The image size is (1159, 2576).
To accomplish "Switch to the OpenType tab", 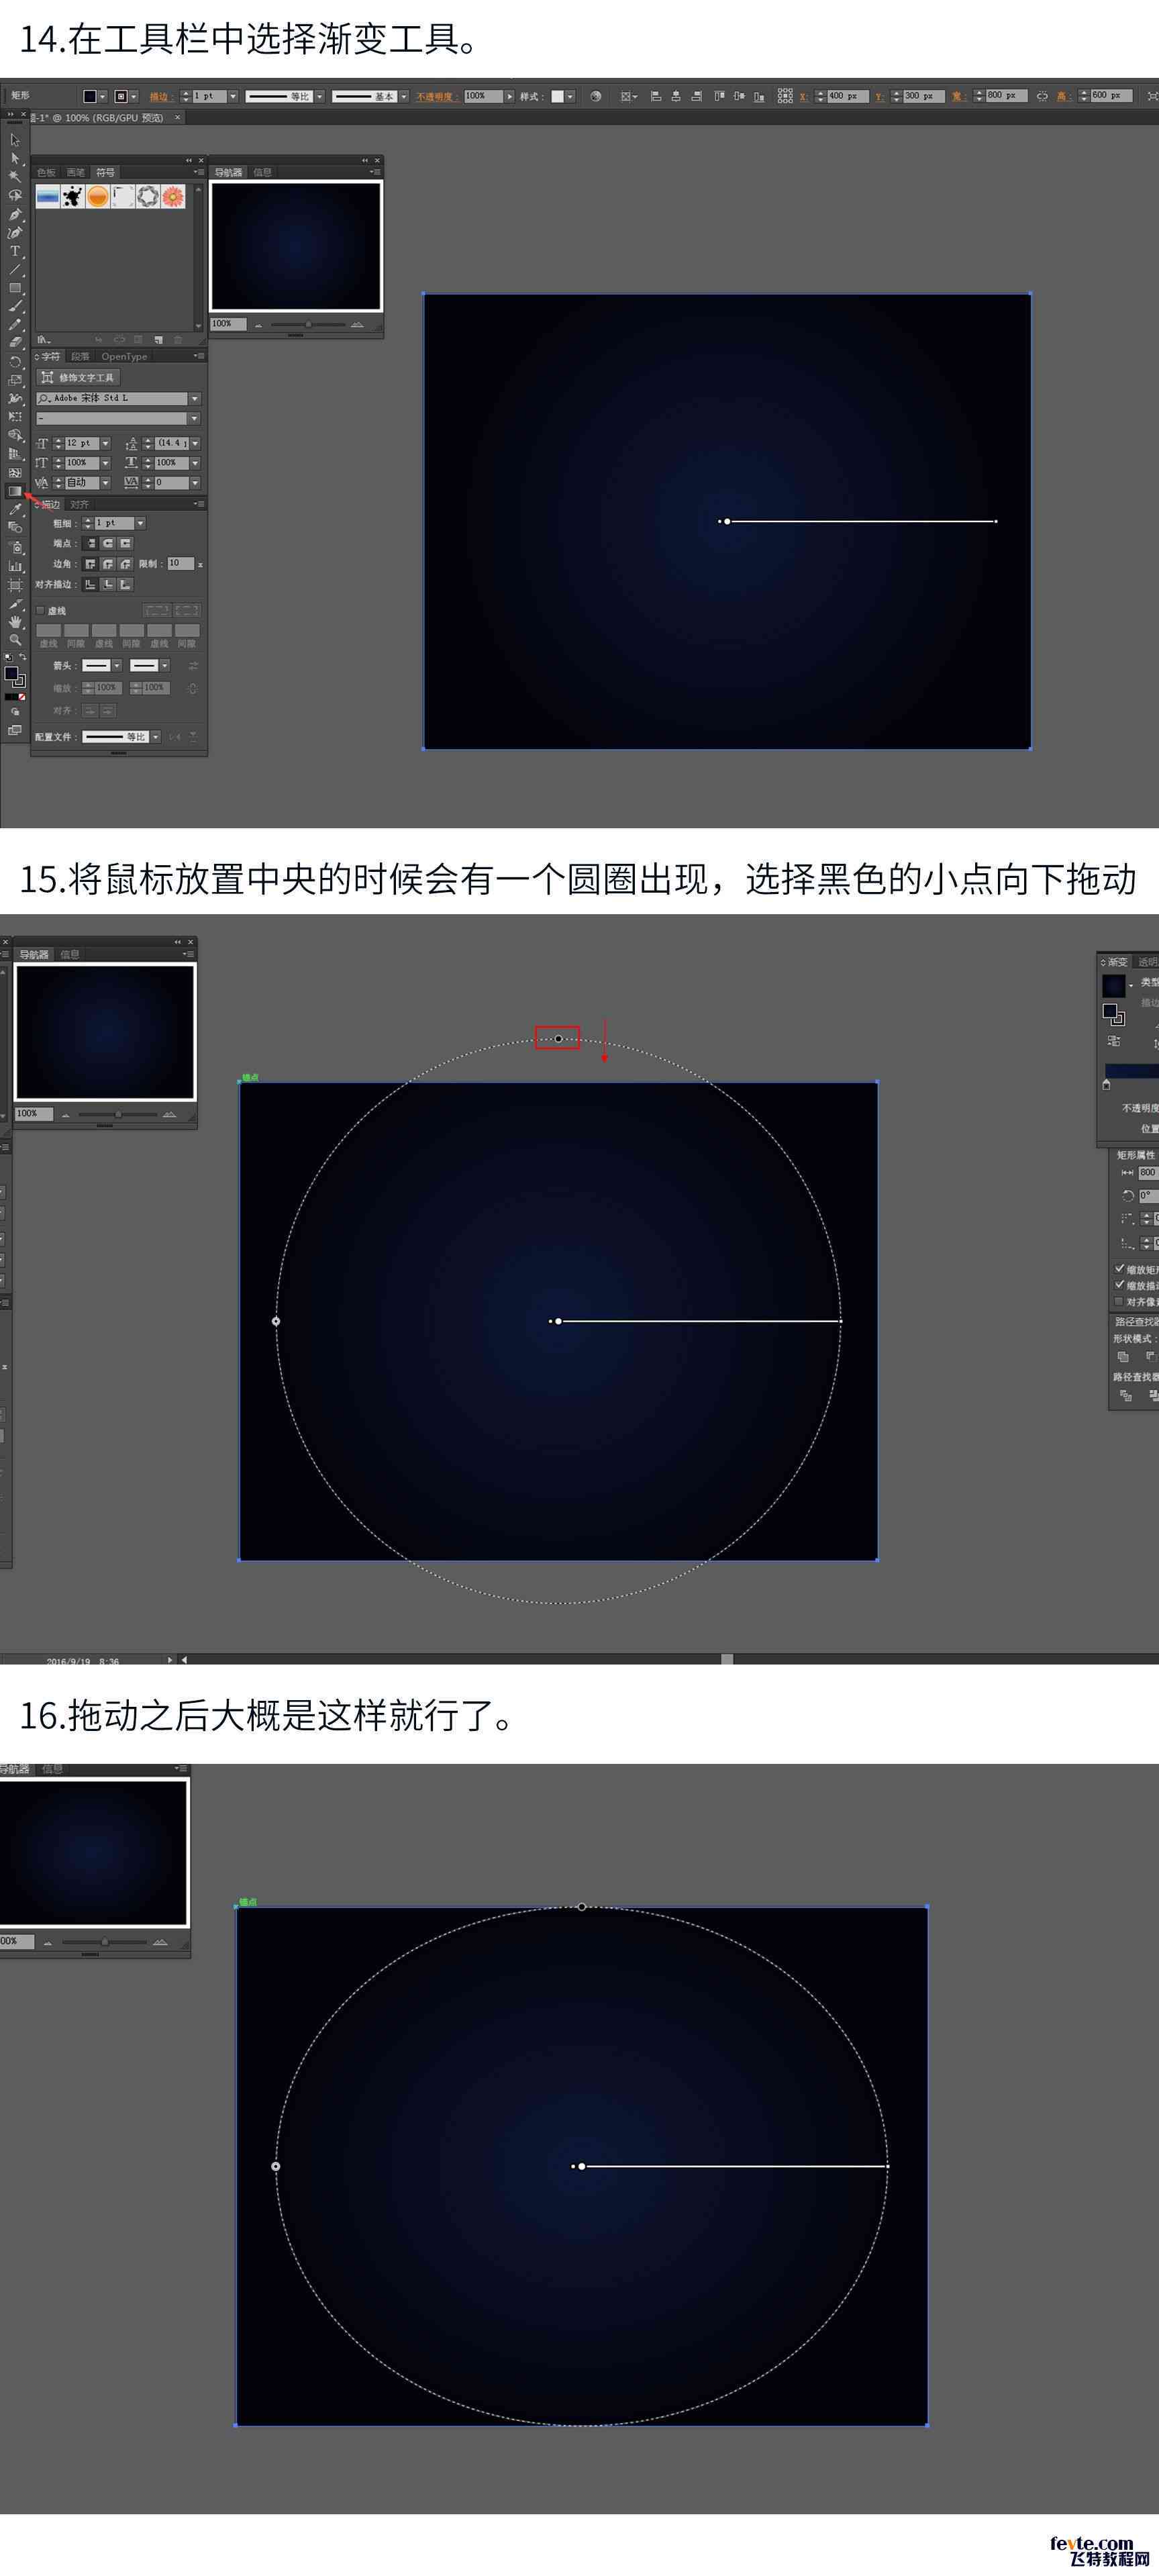I will [124, 356].
